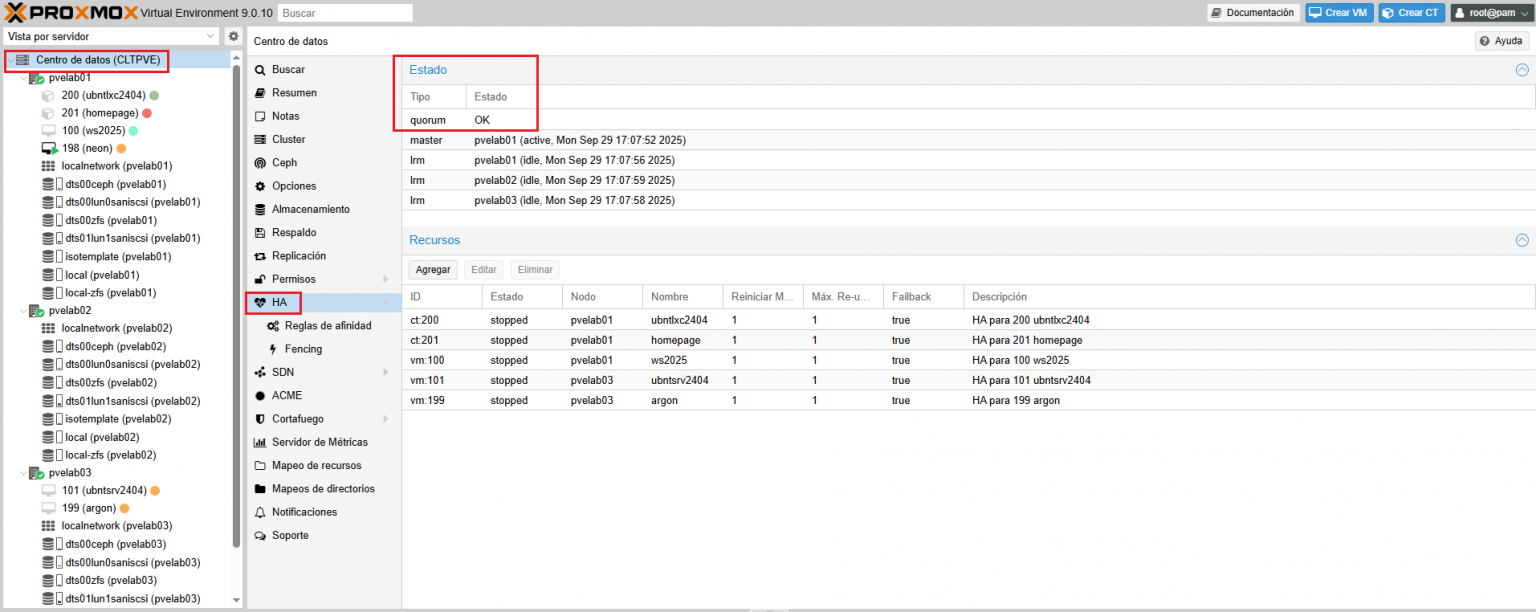
Task: Open the tree view settings gear
Action: (233, 36)
